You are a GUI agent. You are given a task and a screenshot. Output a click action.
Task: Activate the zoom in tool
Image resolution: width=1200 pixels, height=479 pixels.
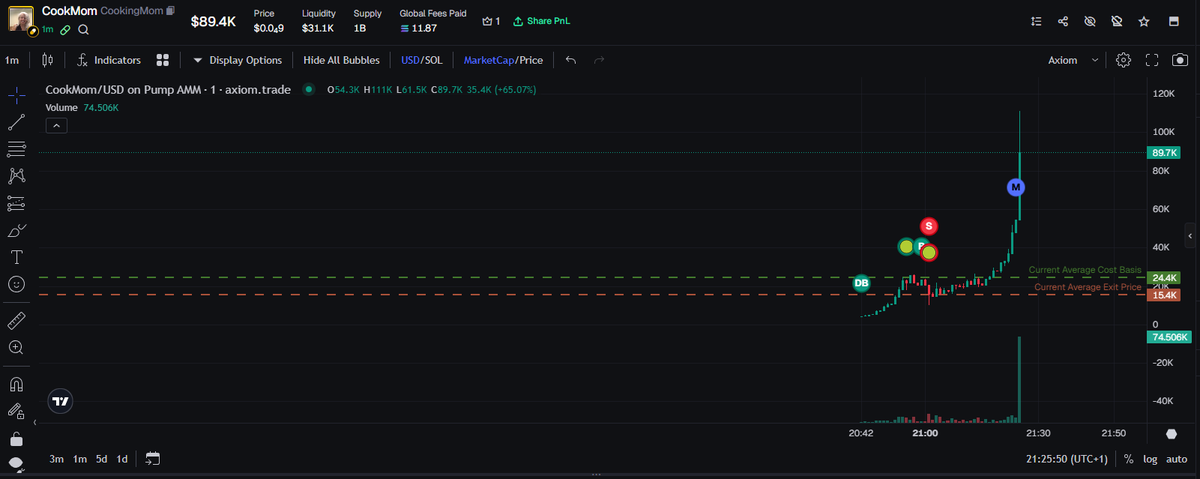(17, 347)
